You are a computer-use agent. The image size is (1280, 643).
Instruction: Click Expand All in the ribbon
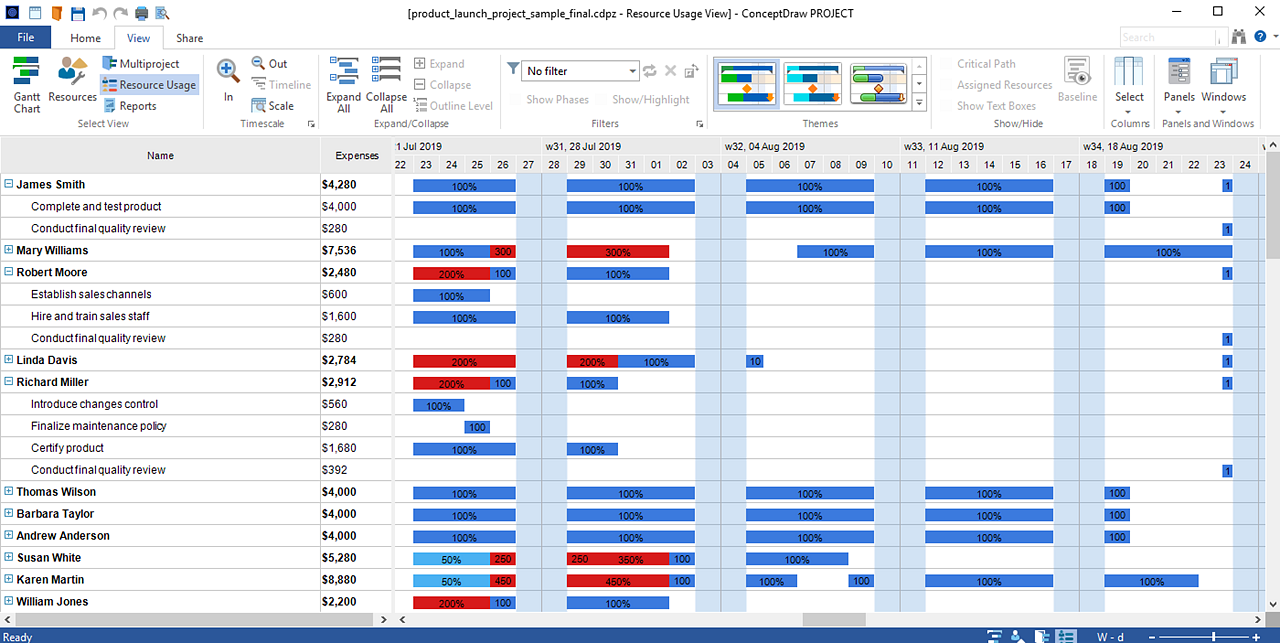coord(344,84)
